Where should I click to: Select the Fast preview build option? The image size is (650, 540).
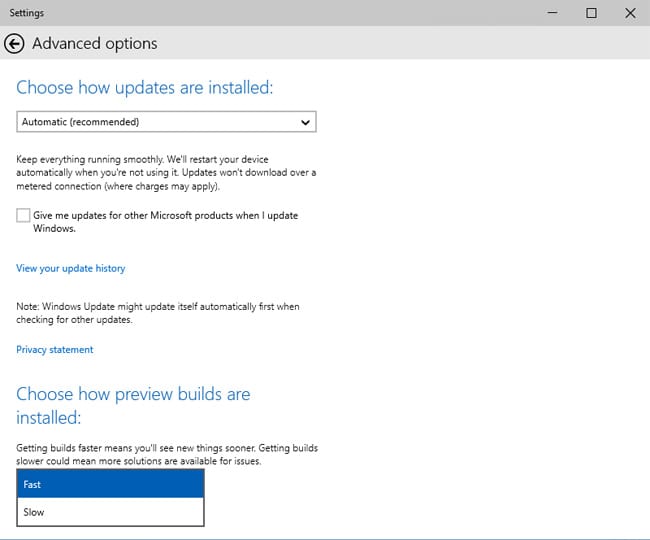click(110, 484)
